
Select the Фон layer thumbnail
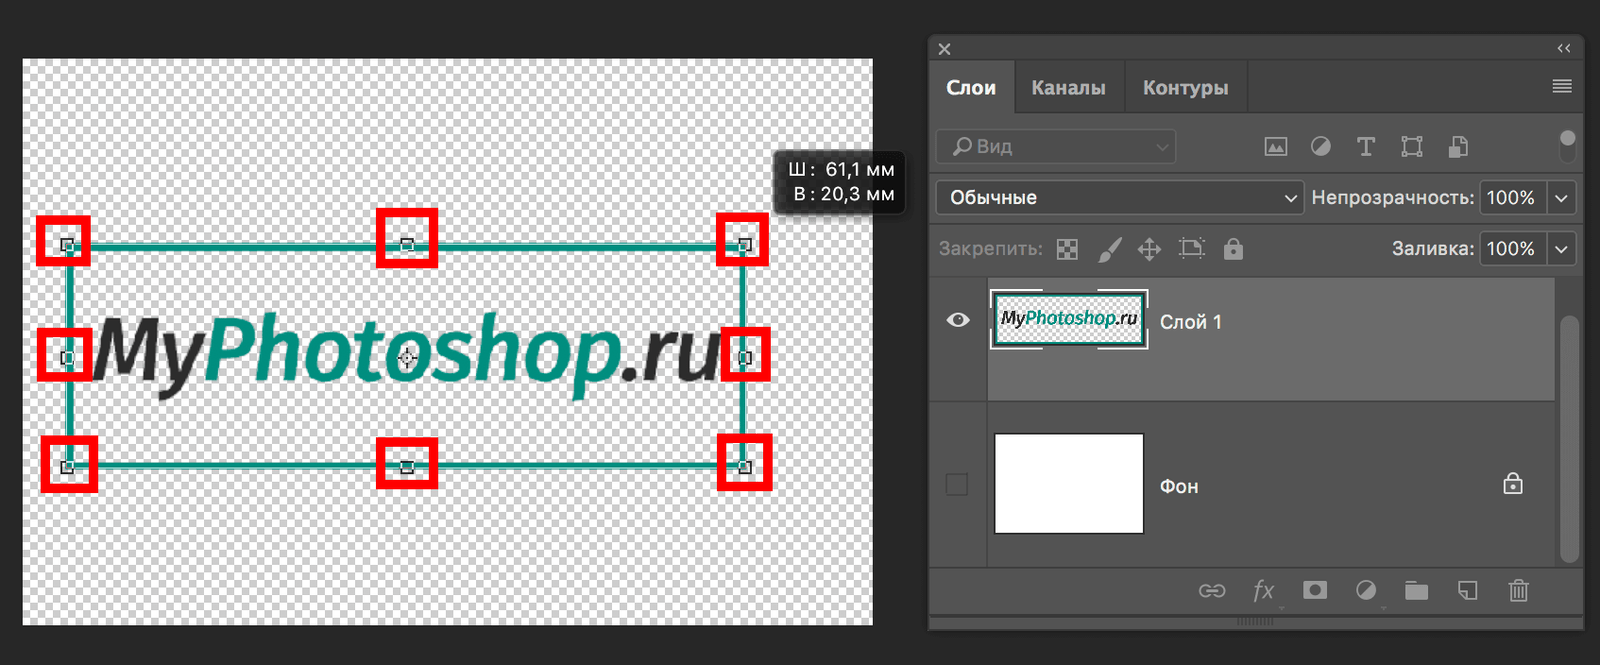[1068, 484]
